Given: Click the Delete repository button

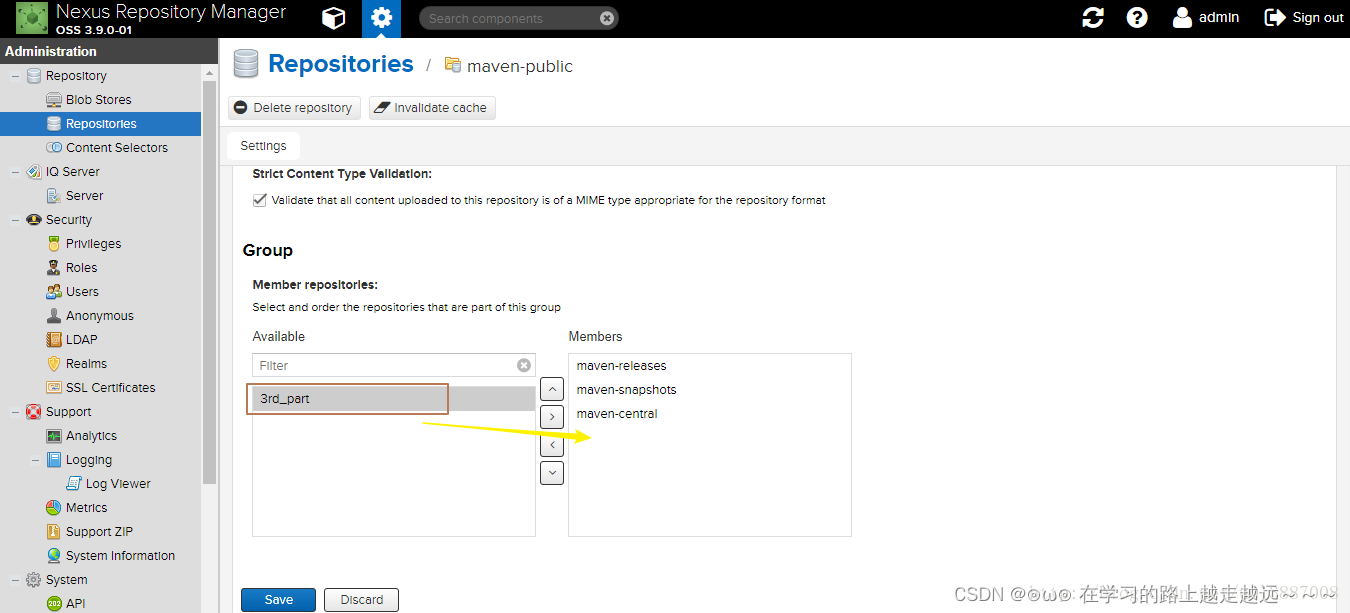Looking at the screenshot, I should pyautogui.click(x=294, y=108).
